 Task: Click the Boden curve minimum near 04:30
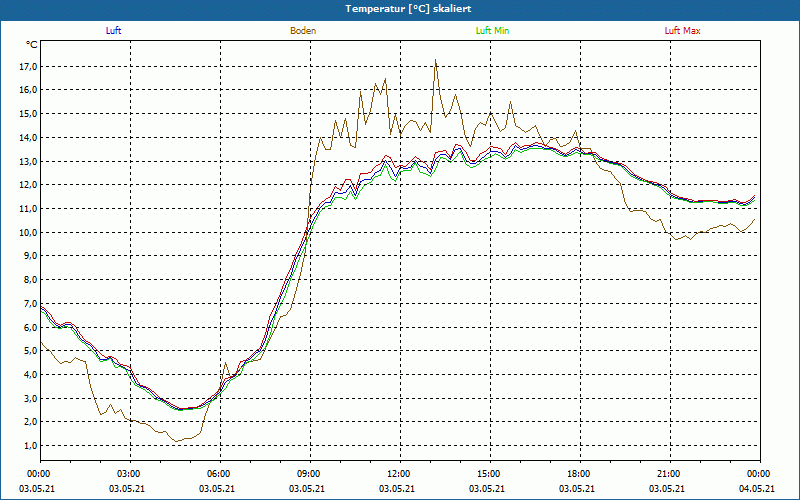[177, 441]
